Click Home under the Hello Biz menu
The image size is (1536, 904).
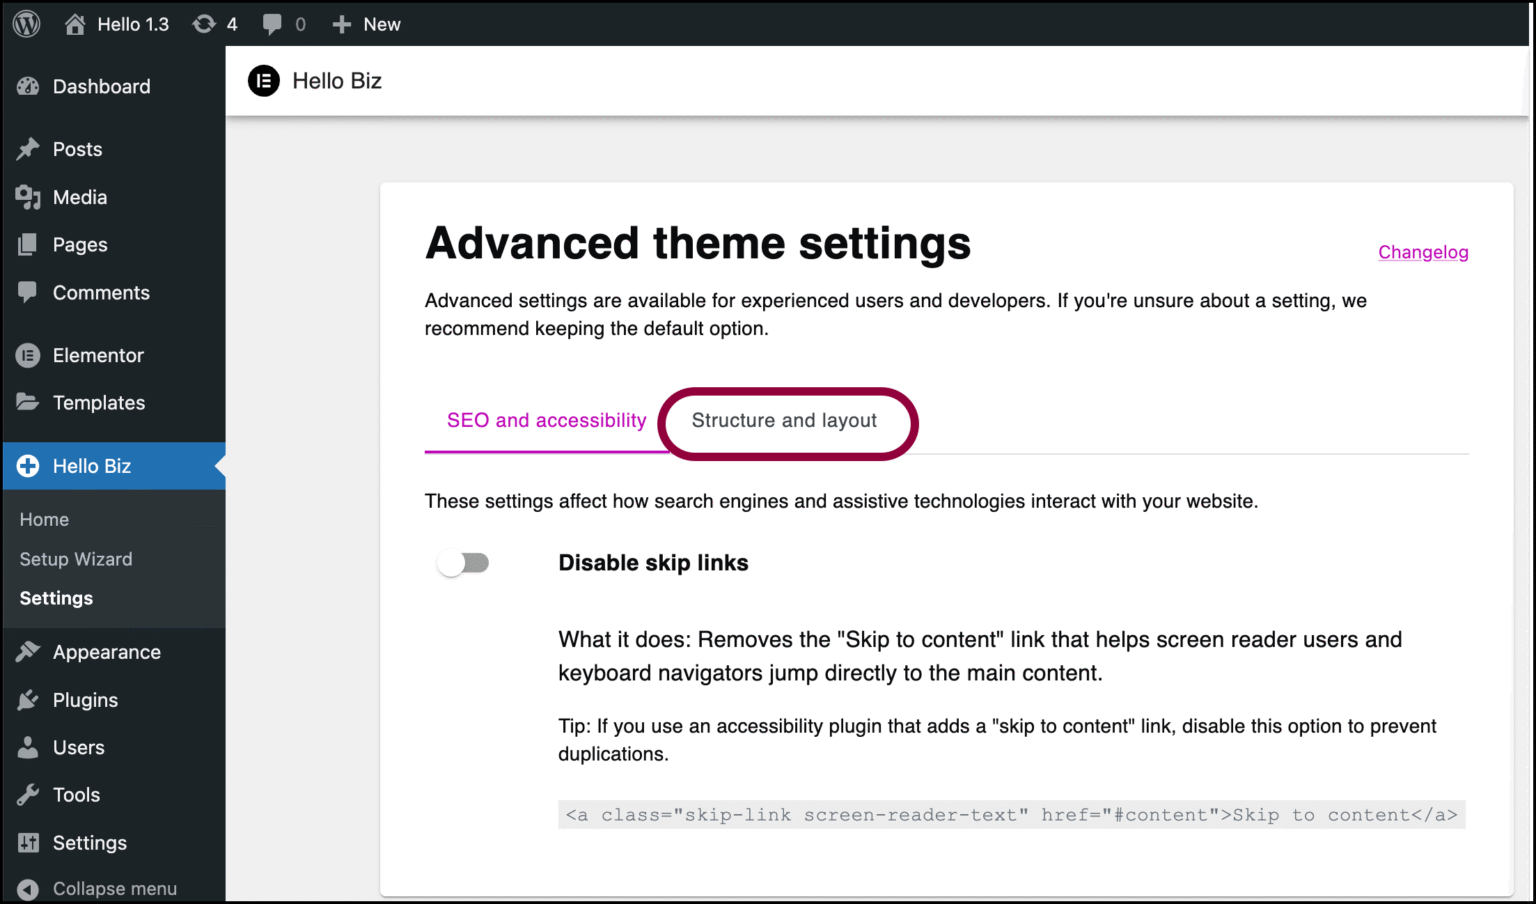click(44, 519)
